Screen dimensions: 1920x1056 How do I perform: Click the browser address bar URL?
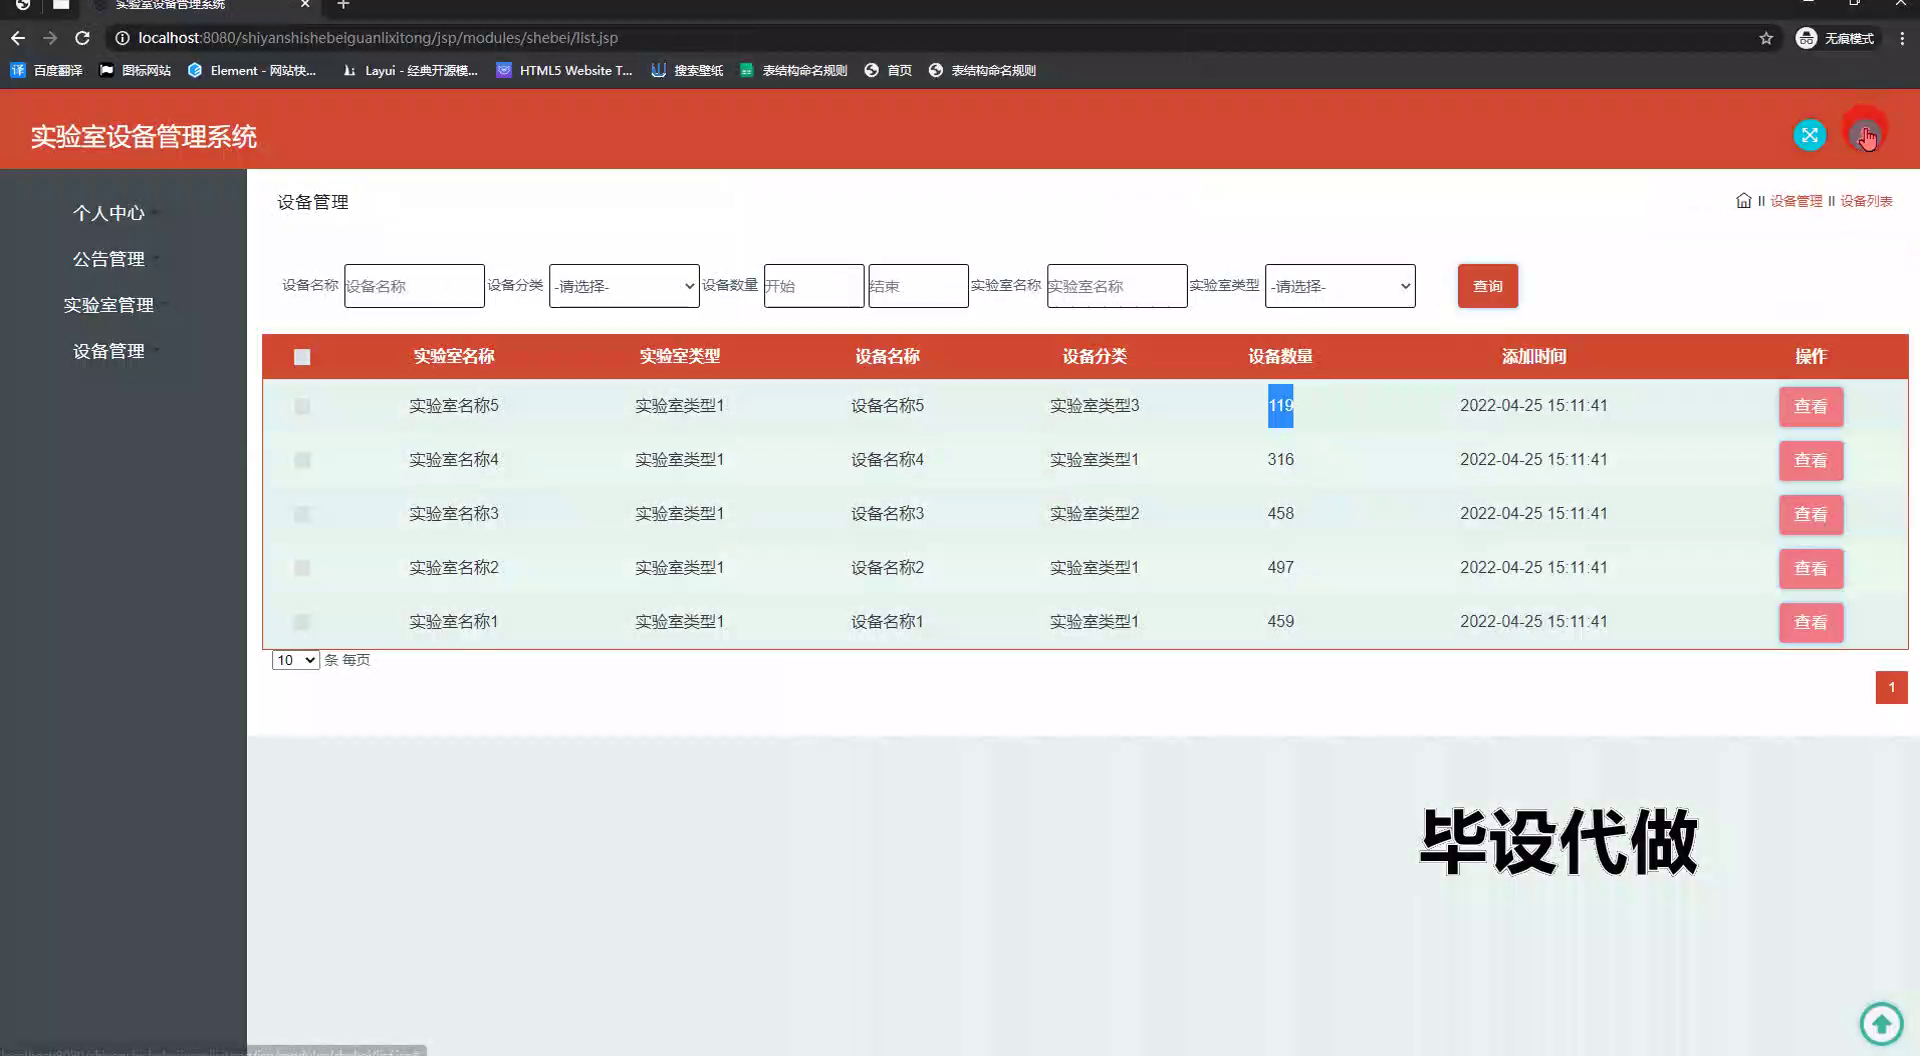click(x=378, y=38)
